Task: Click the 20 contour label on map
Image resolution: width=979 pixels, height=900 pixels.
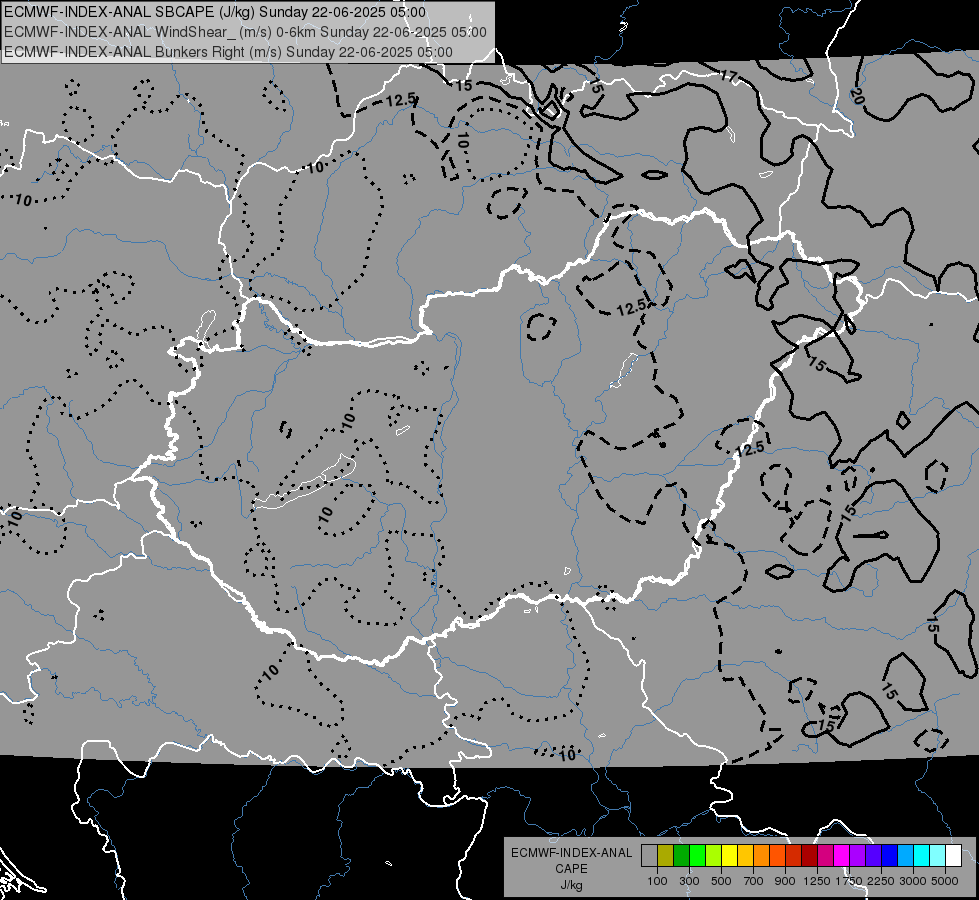Action: [x=857, y=96]
